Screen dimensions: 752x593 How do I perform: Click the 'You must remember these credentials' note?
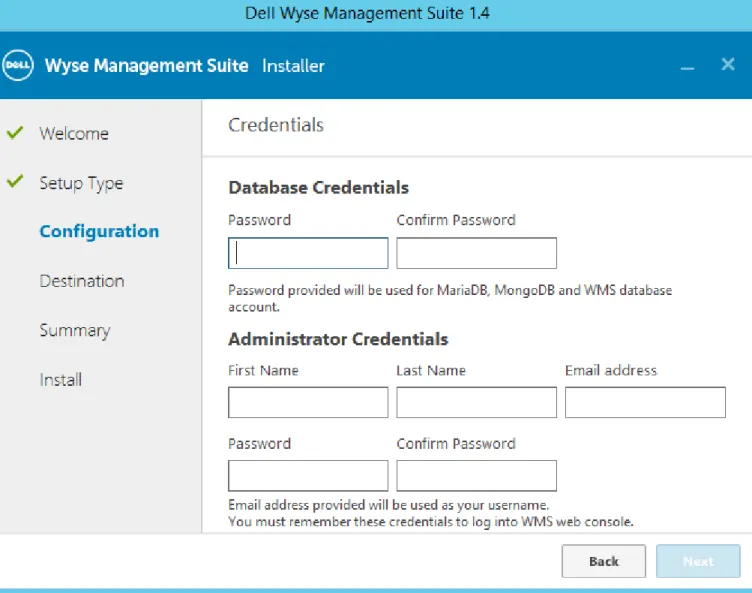431,522
